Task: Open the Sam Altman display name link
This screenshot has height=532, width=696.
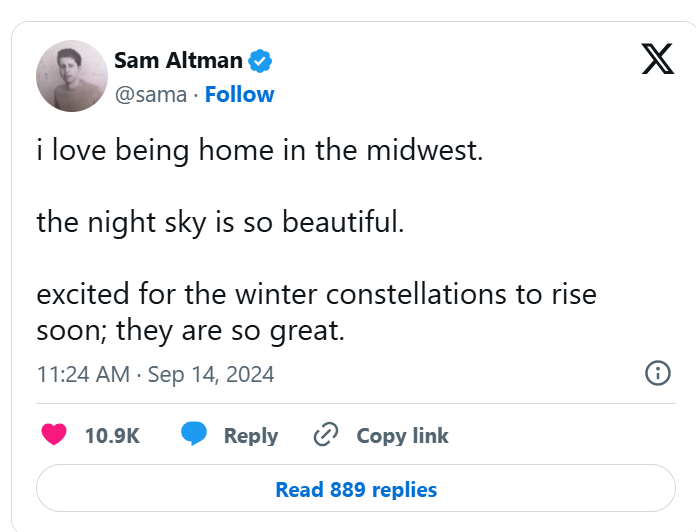Action: point(178,61)
